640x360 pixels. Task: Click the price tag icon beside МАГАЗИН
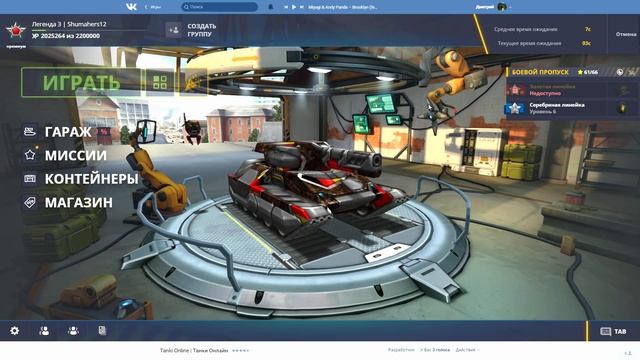coord(30,202)
